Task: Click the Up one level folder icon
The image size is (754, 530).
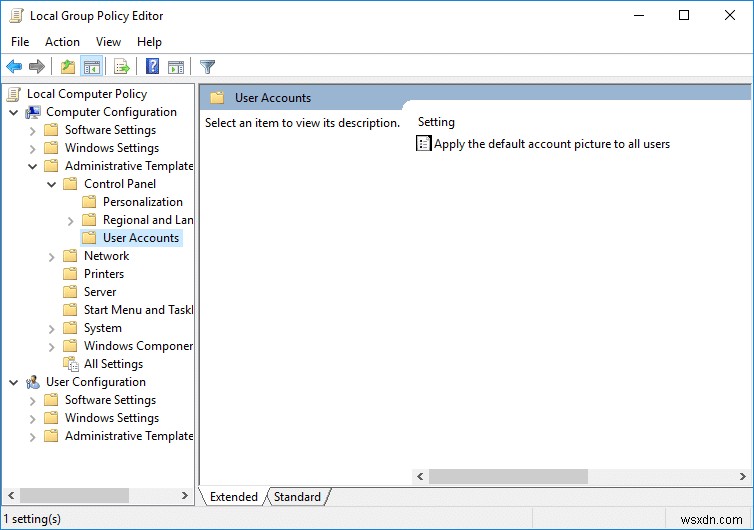Action: (68, 66)
